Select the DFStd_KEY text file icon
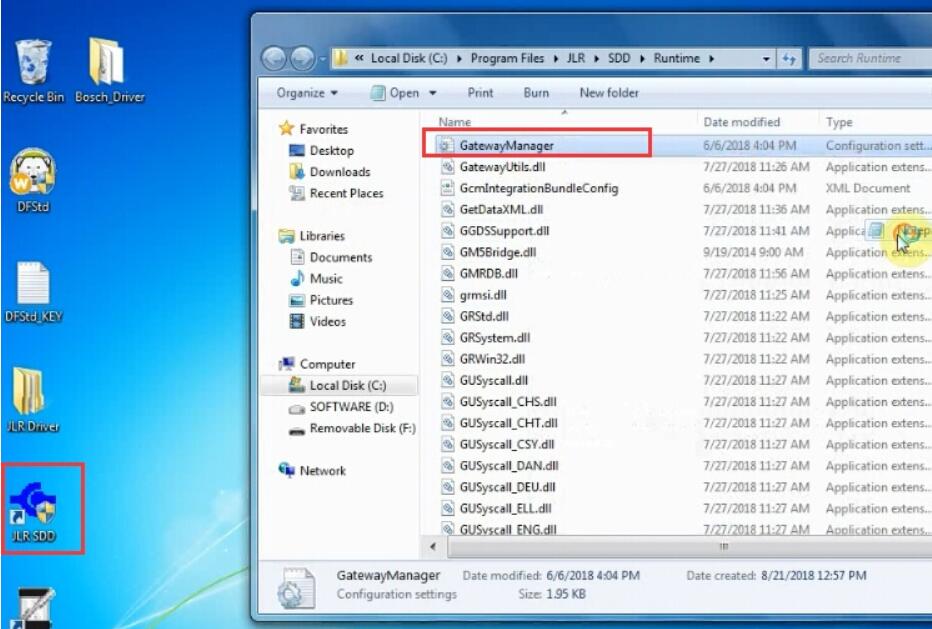This screenshot has height=629, width=932. (x=34, y=288)
